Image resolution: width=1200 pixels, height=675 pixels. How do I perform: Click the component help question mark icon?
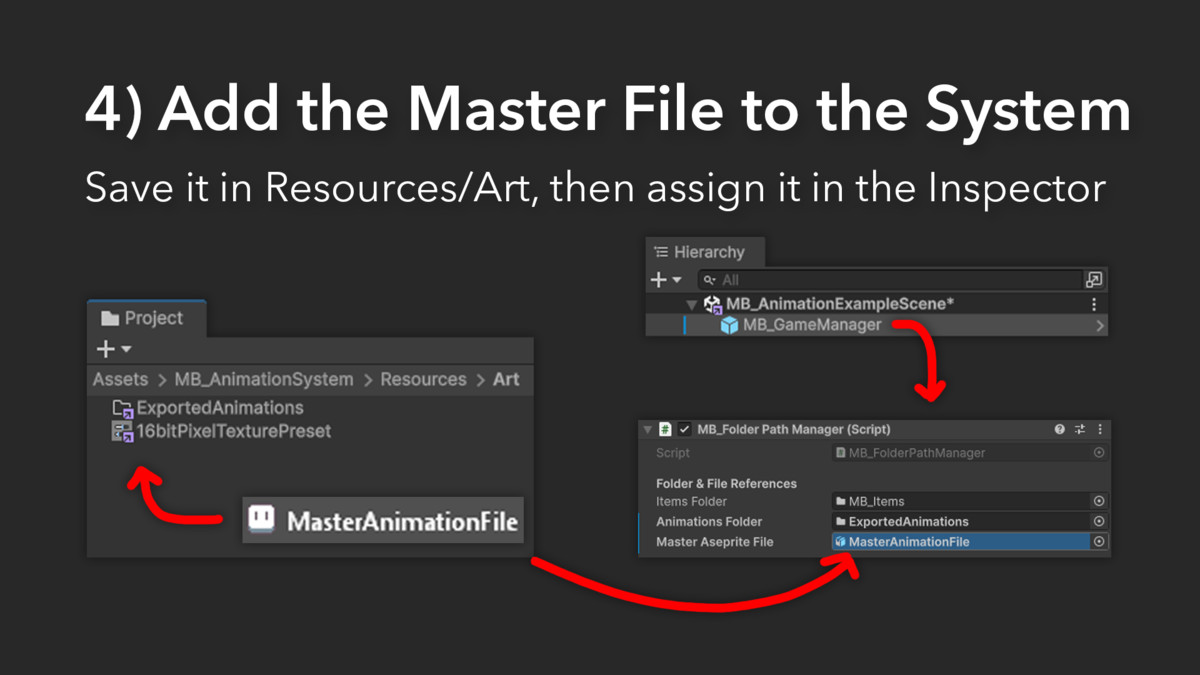coord(1060,429)
